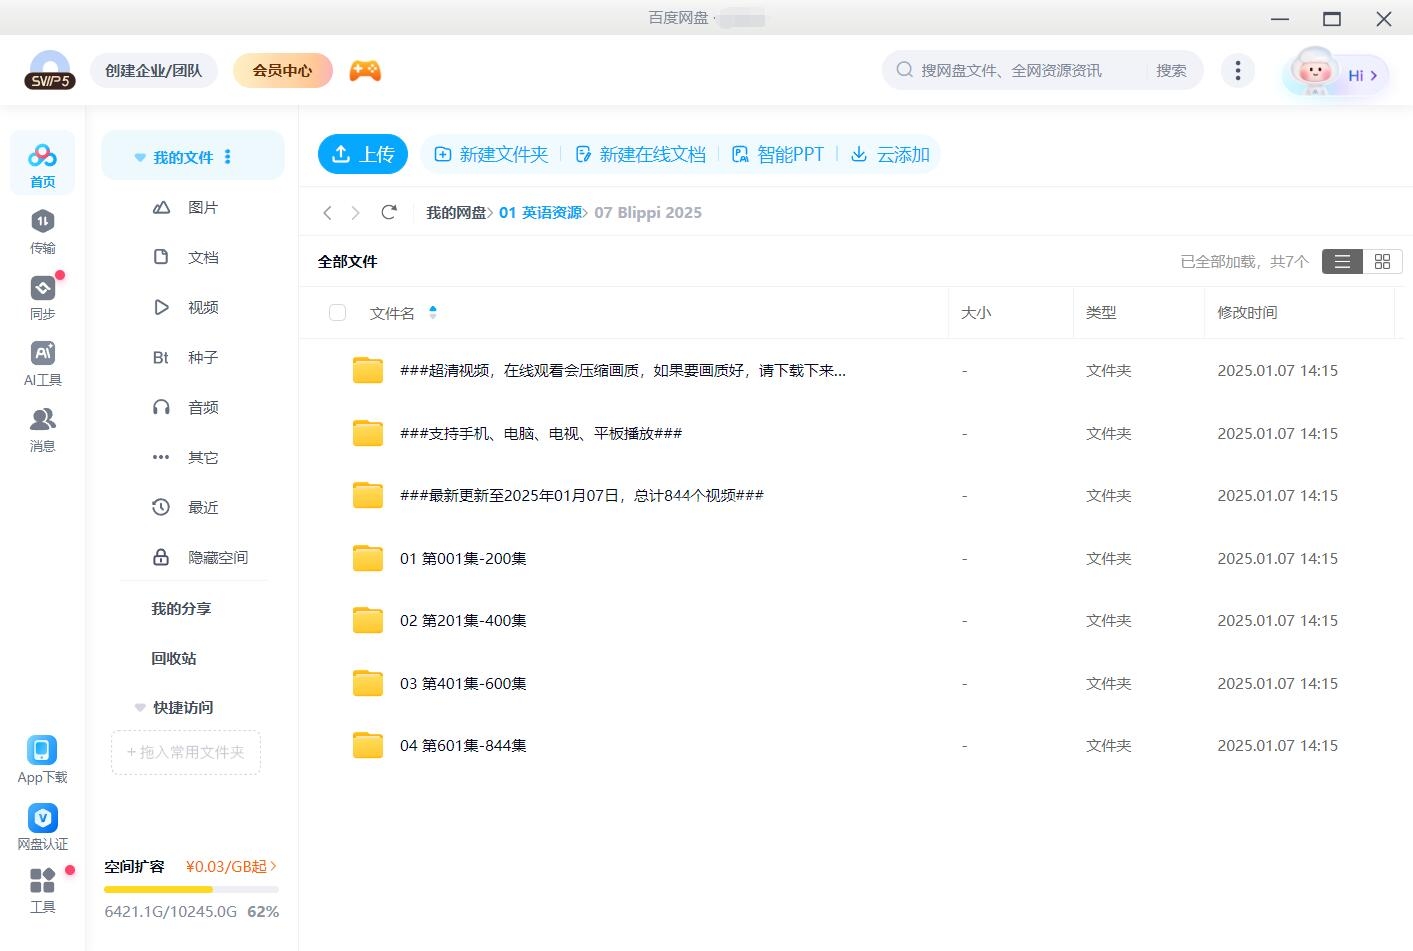Image resolution: width=1413 pixels, height=951 pixels.
Task: Click 我的网盘 breadcrumb
Action: (456, 212)
